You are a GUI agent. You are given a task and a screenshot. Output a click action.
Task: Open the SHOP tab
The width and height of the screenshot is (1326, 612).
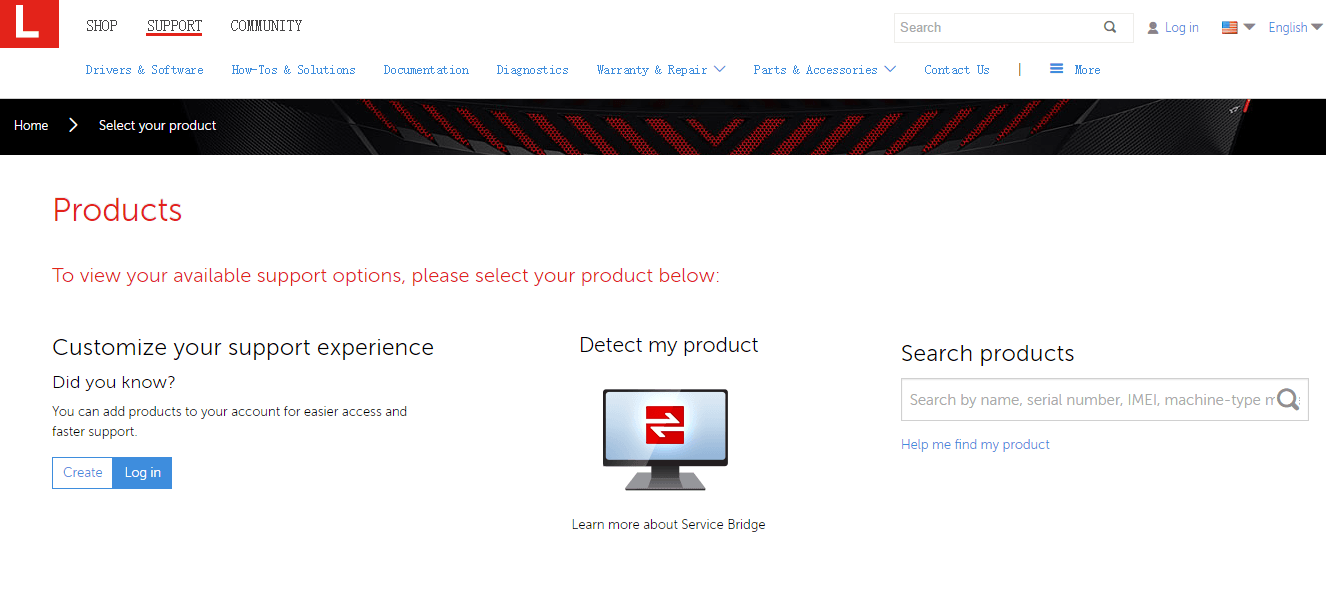pos(102,26)
